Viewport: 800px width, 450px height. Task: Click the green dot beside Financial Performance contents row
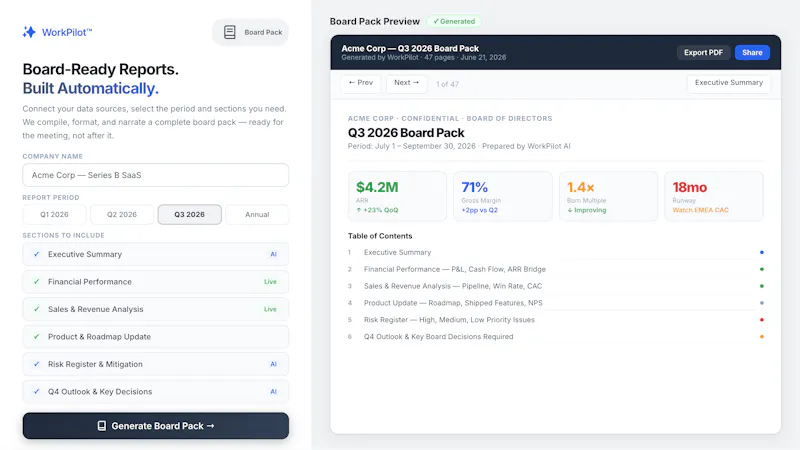pos(762,269)
